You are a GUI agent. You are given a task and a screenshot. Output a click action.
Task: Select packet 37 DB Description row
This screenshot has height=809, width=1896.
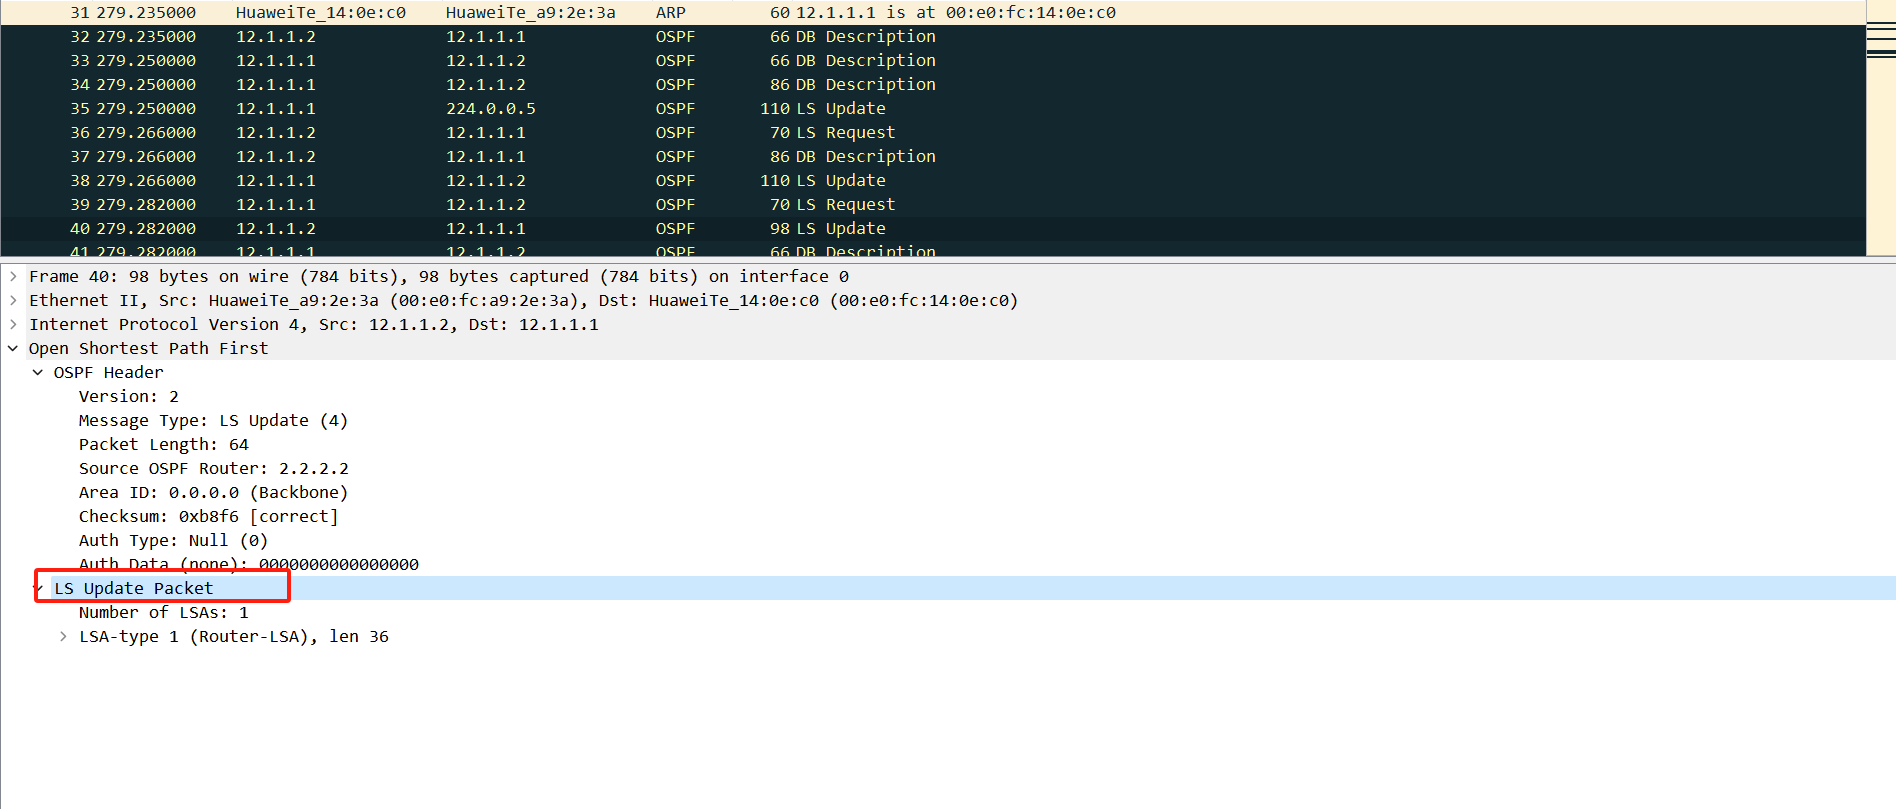[933, 157]
